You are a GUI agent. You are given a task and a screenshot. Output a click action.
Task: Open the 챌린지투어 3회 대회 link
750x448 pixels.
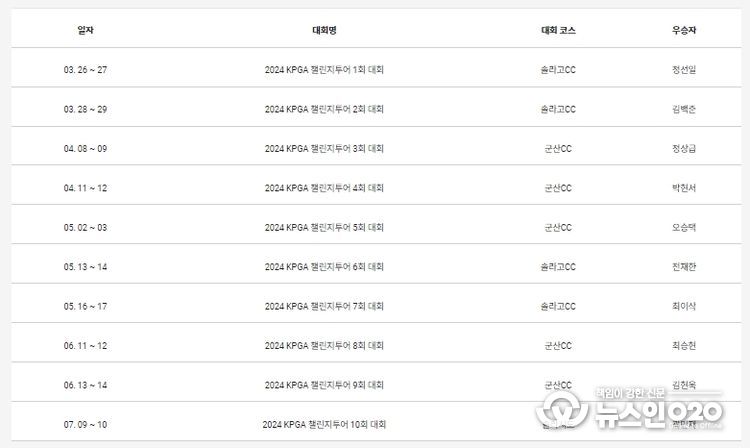point(324,149)
